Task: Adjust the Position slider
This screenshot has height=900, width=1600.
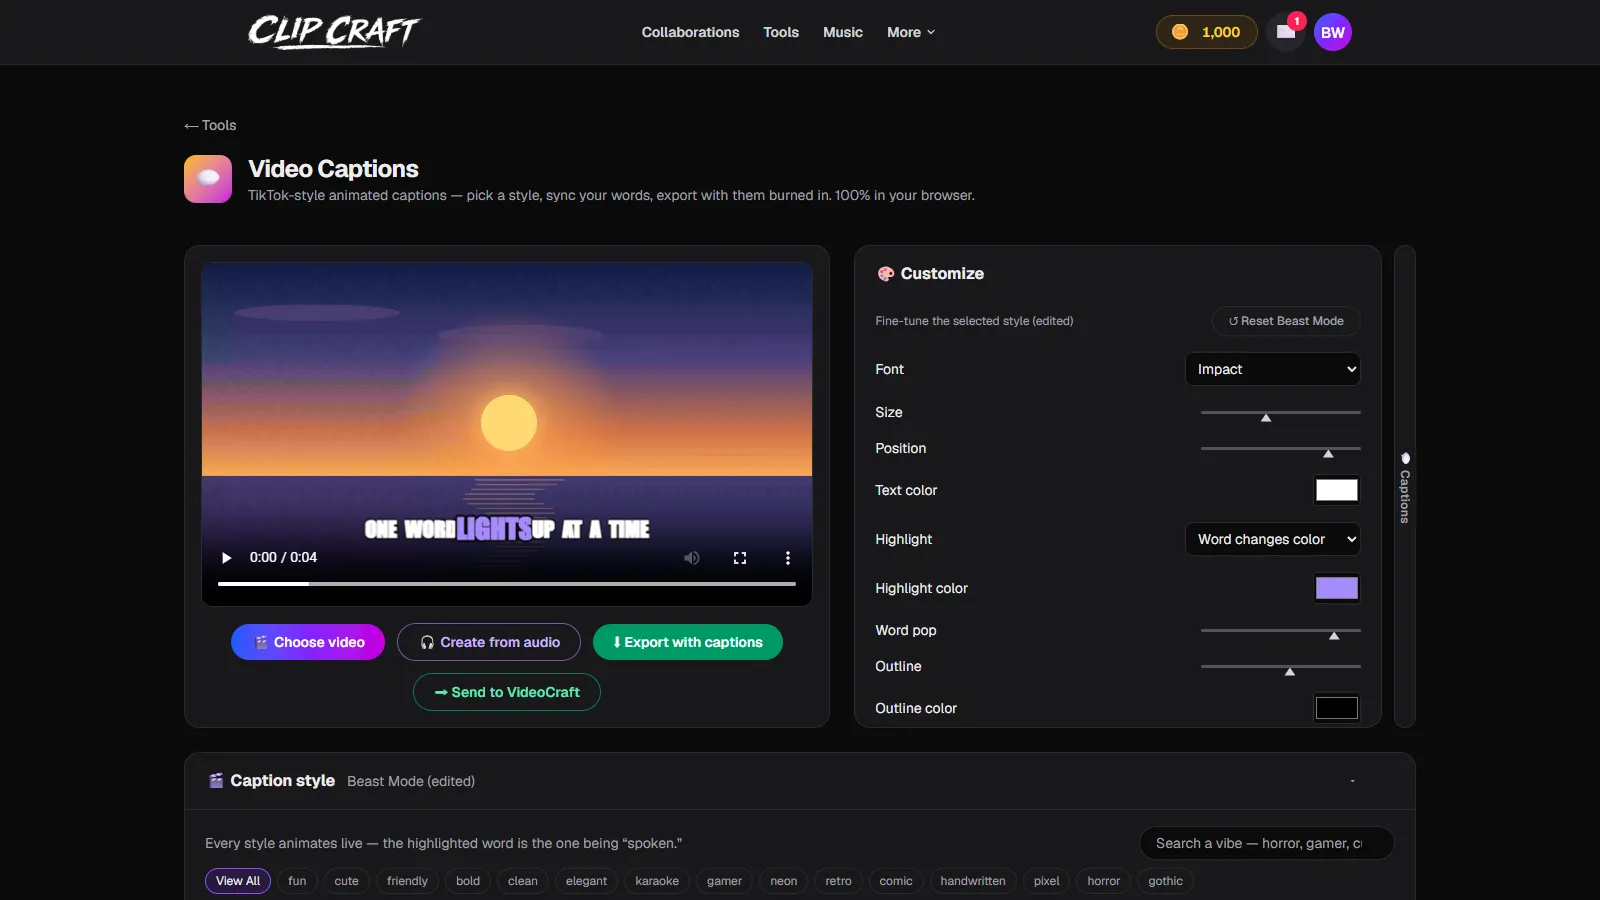Action: pos(1281,448)
